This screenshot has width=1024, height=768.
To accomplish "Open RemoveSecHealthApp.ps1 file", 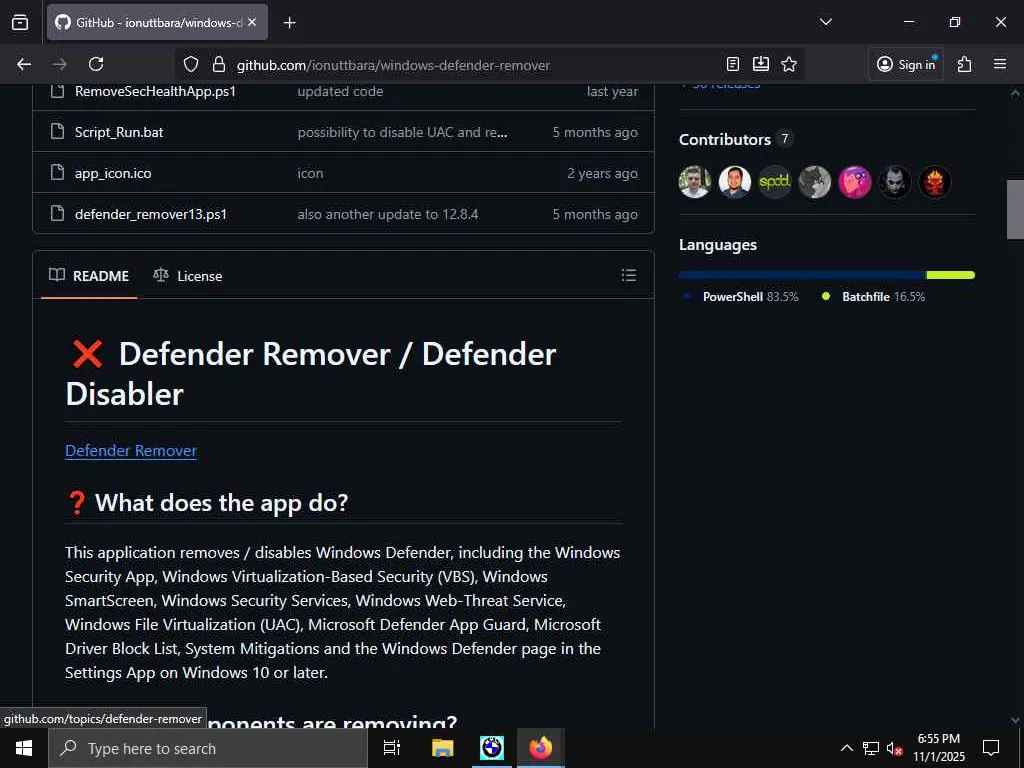I will point(155,91).
